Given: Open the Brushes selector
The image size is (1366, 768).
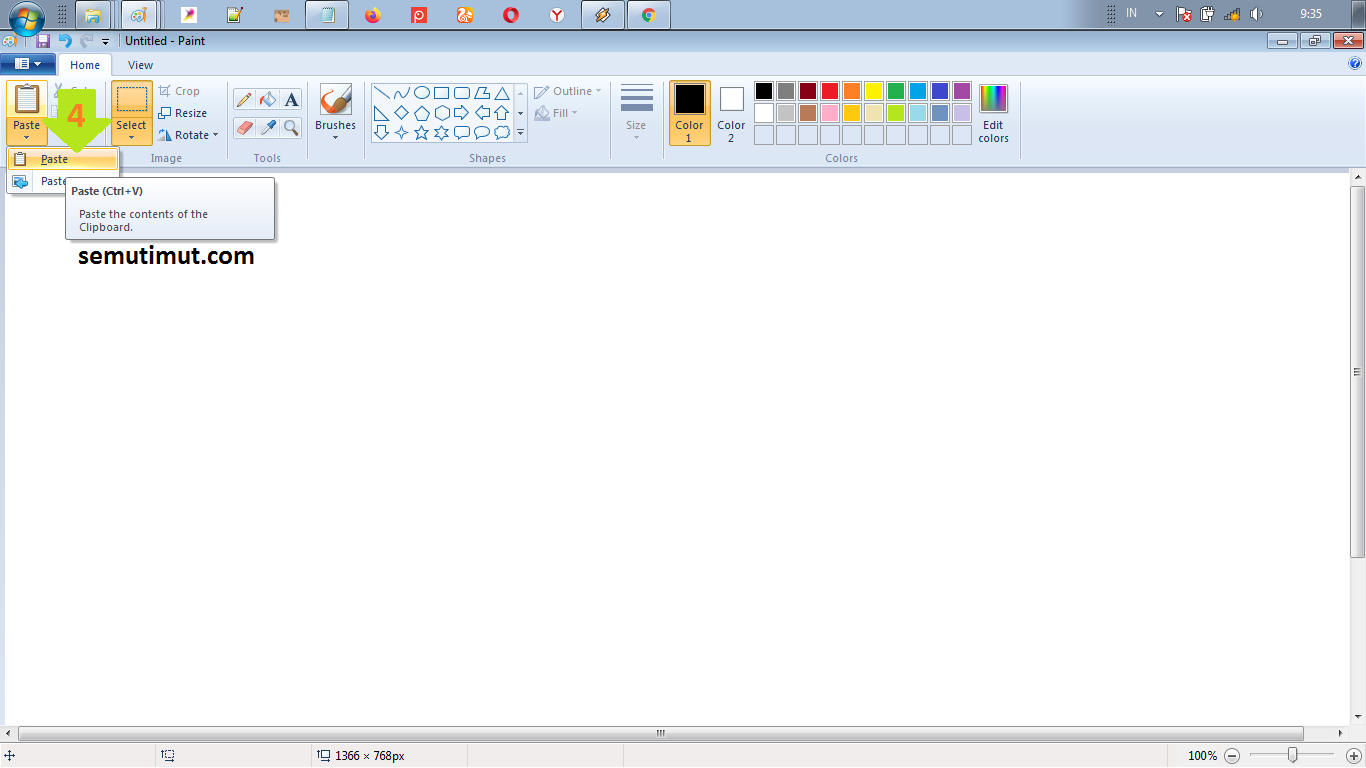Looking at the screenshot, I should 334,110.
